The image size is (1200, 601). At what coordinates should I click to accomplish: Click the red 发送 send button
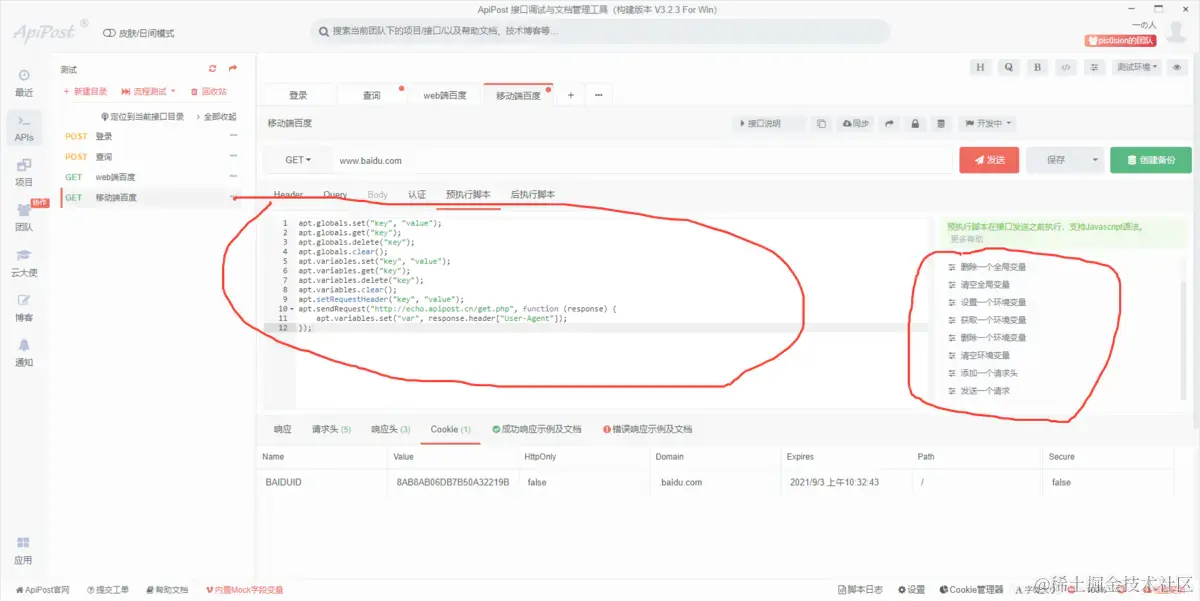(x=988, y=160)
